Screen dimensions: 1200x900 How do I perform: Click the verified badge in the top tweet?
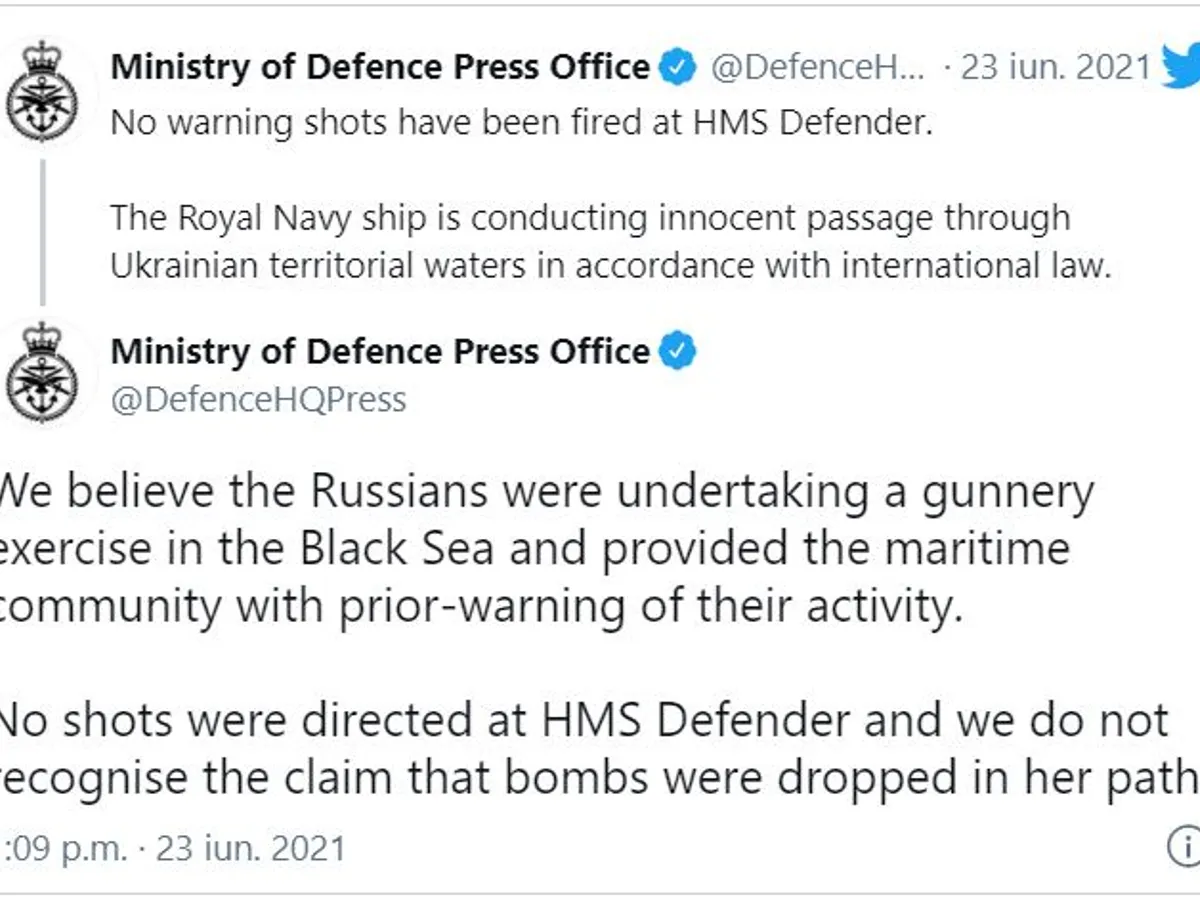click(x=680, y=68)
